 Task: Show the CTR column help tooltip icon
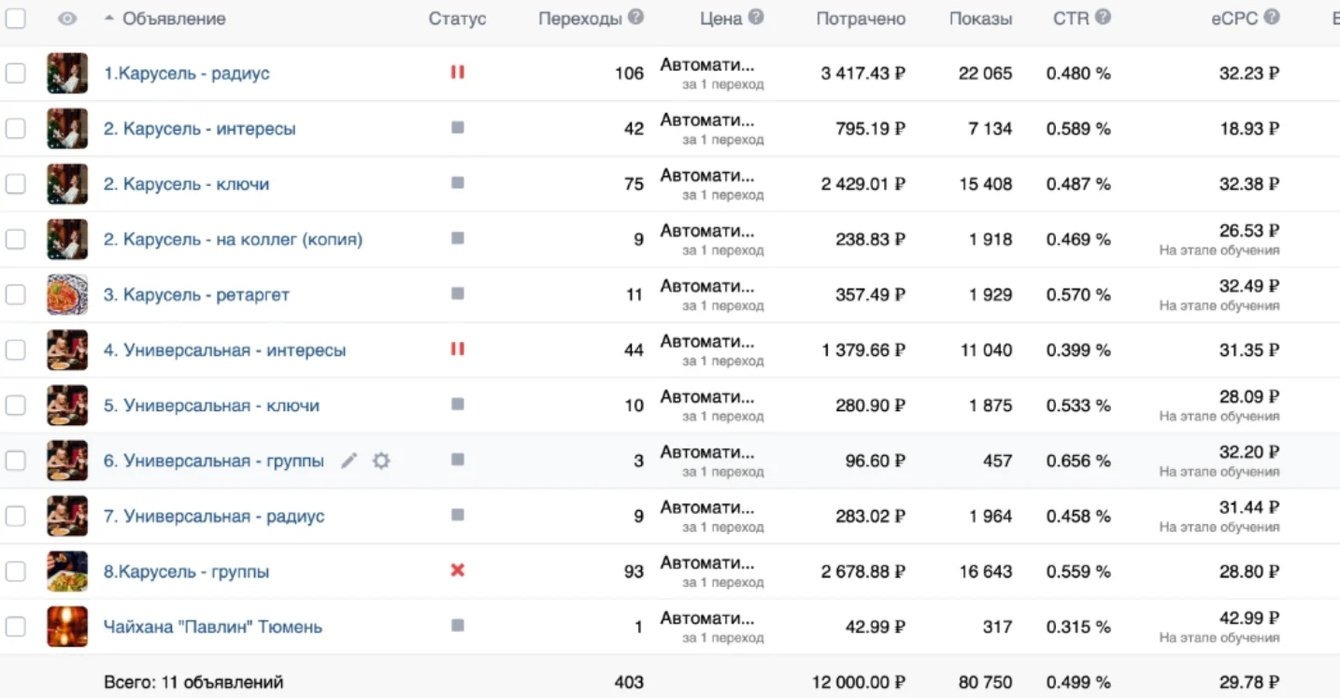pyautogui.click(x=1102, y=17)
